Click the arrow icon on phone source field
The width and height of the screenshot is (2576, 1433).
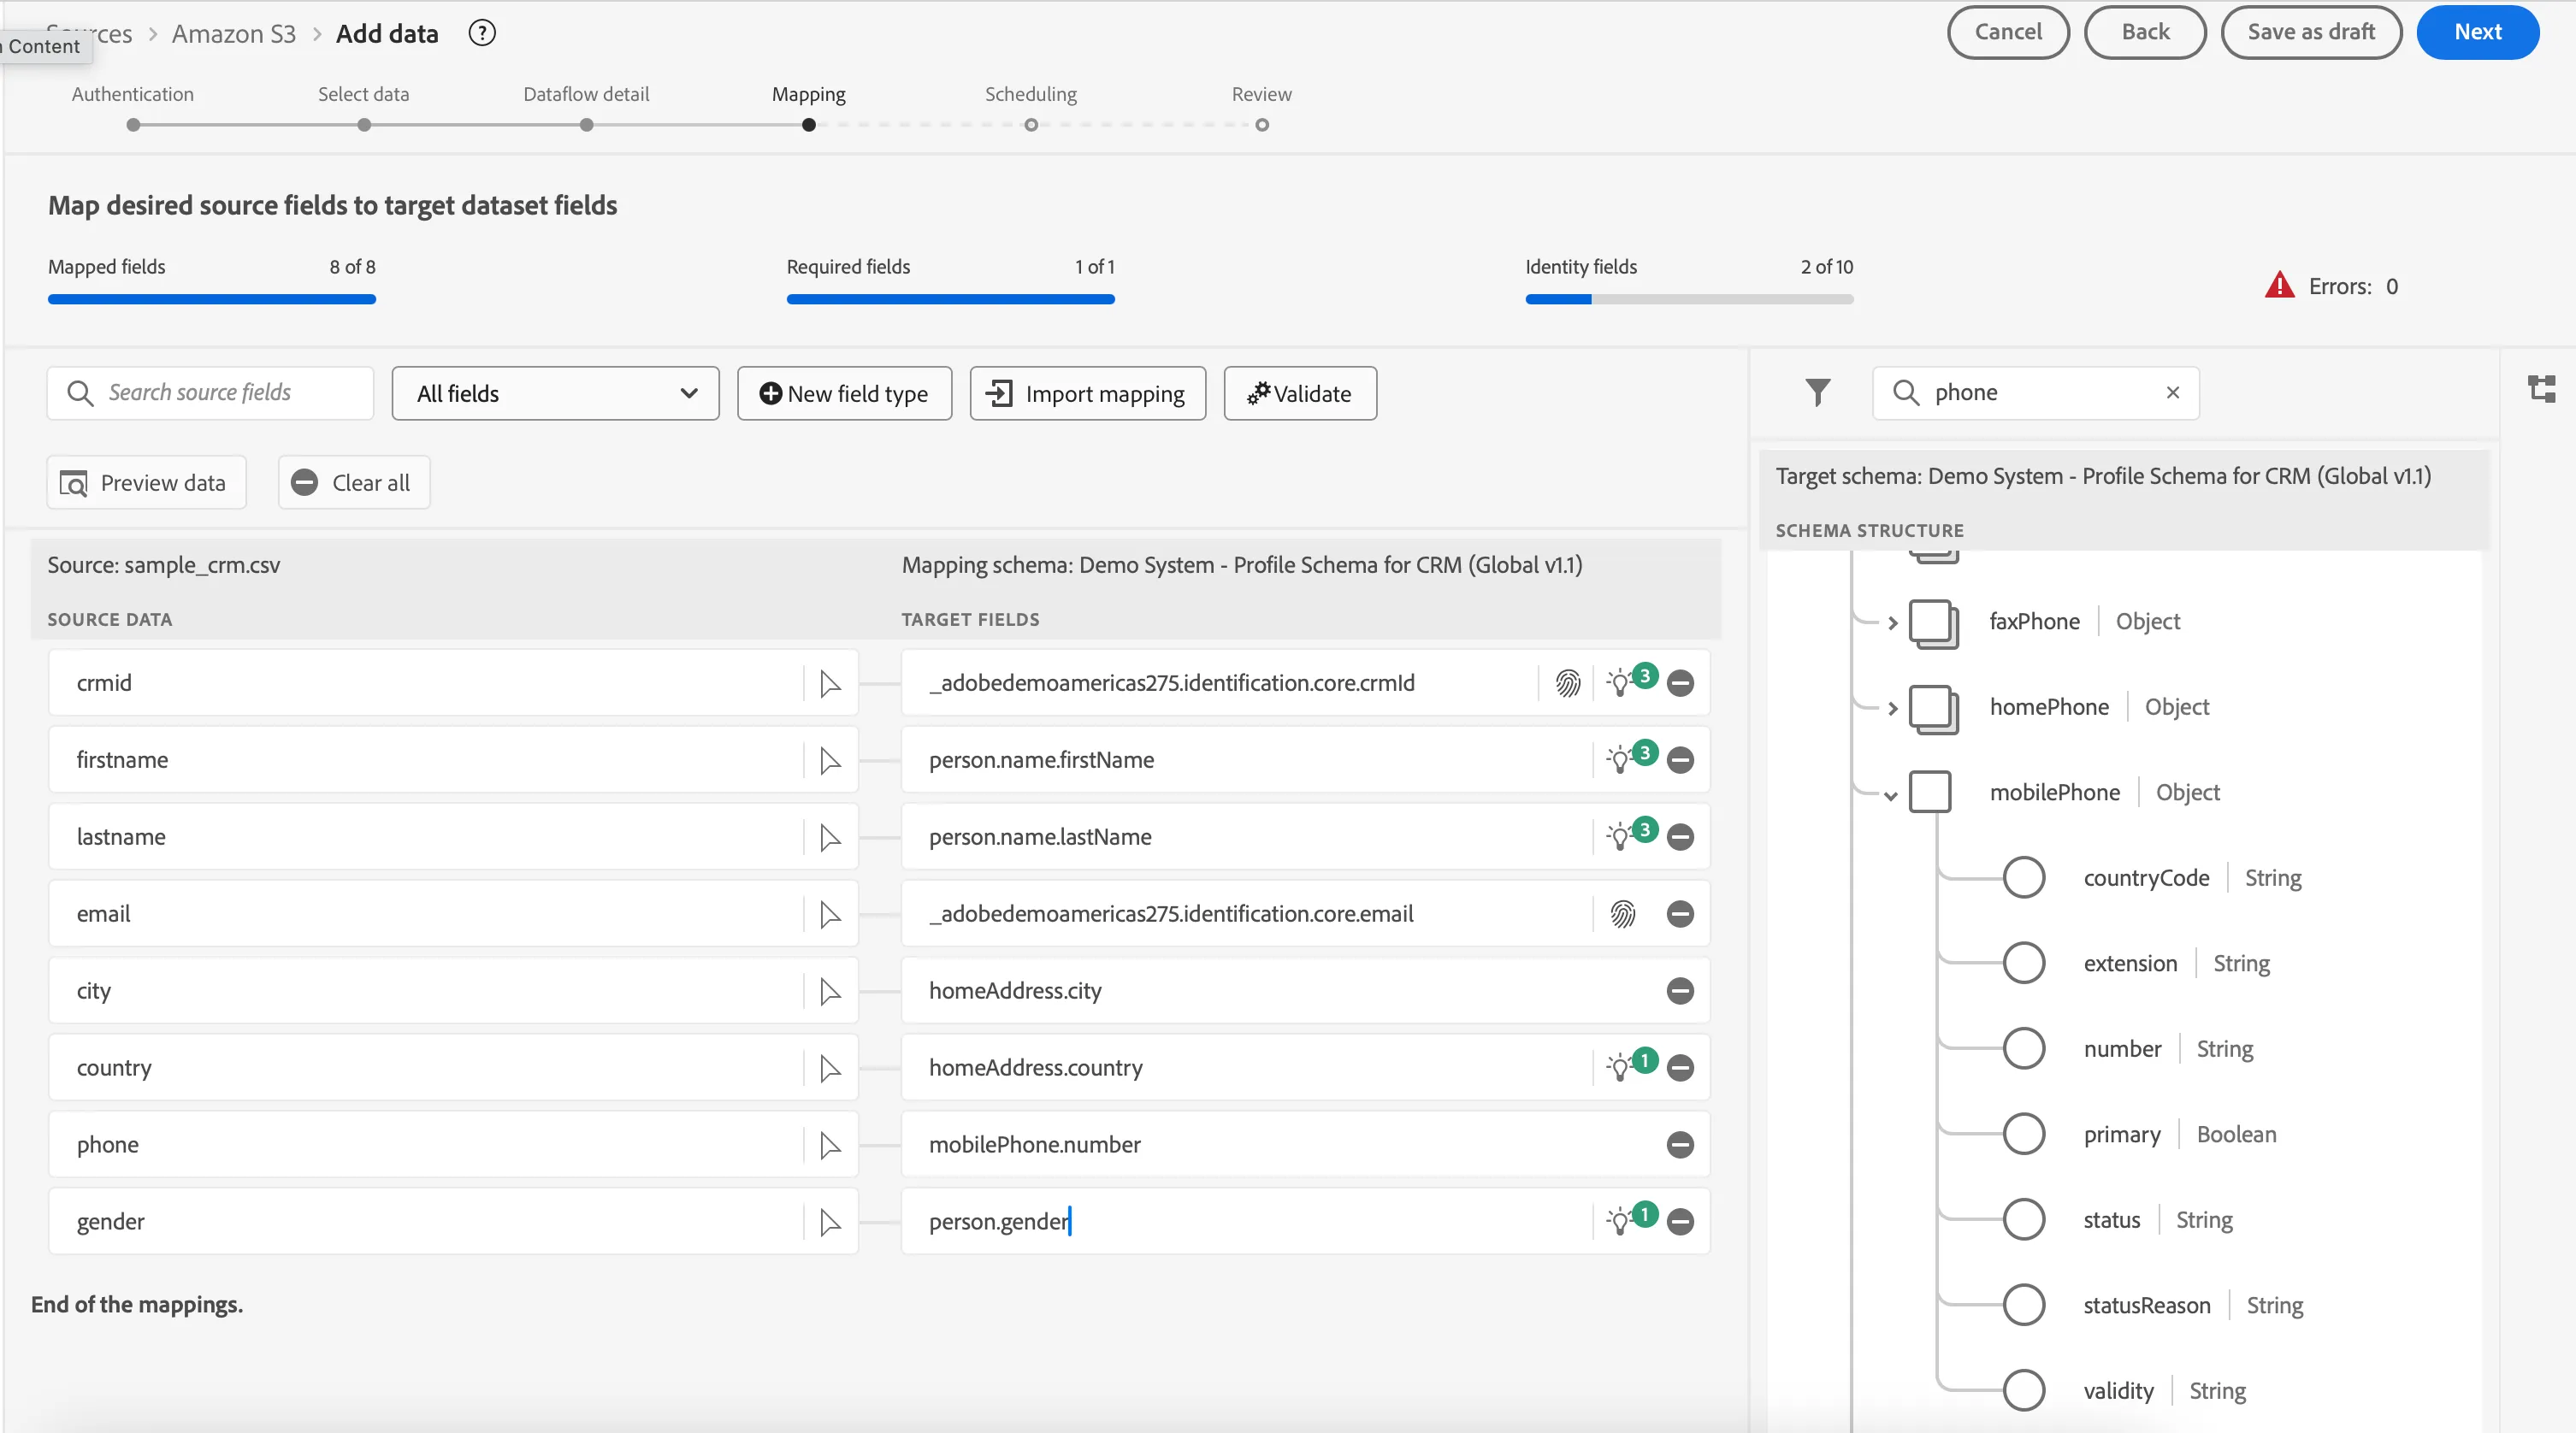(829, 1145)
